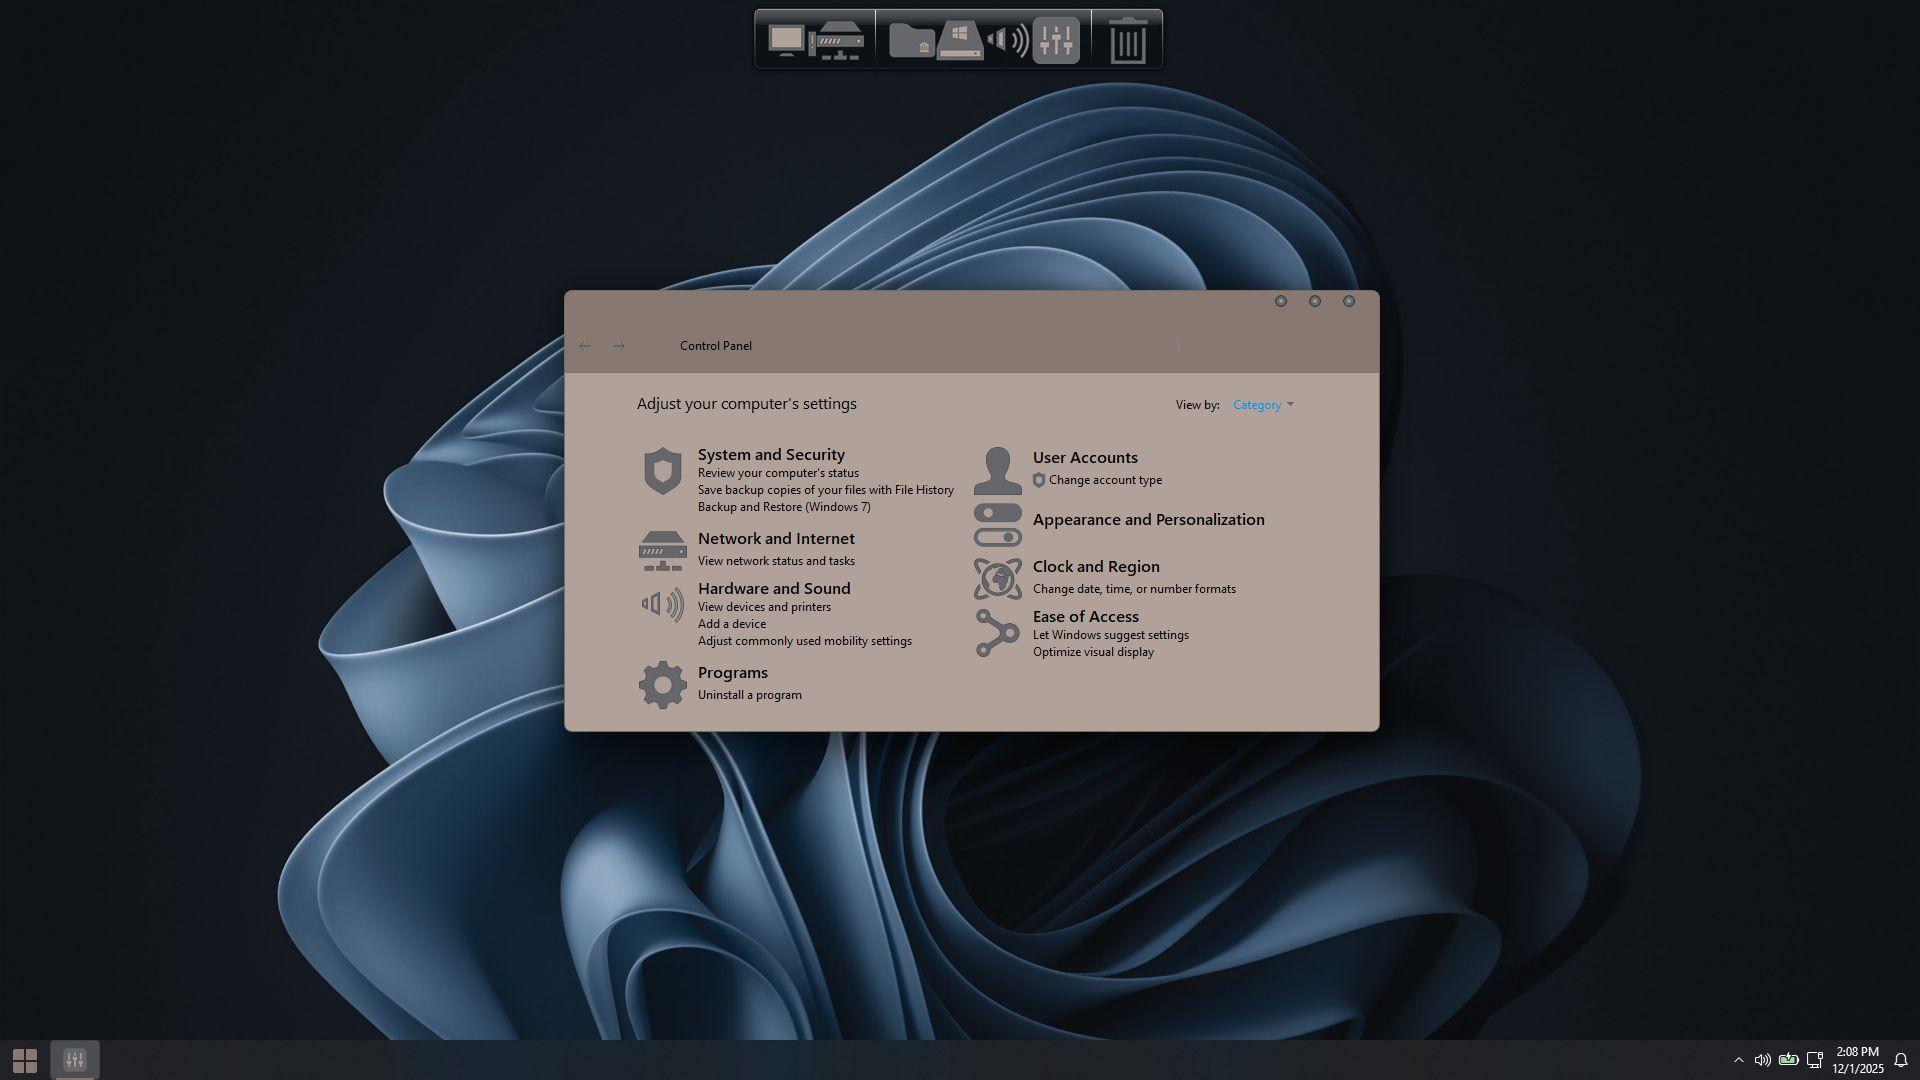Open the Change account type link
Image resolution: width=1920 pixels, height=1080 pixels.
pyautogui.click(x=1104, y=480)
